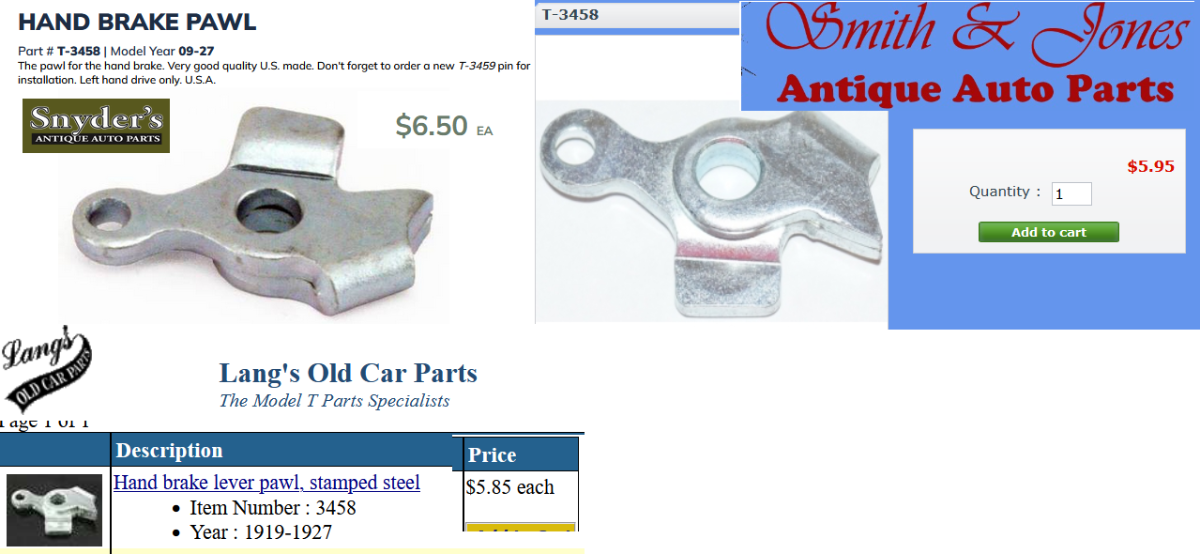The width and height of the screenshot is (1200, 554).
Task: Click the T-3458 title bar
Action: 637,14
